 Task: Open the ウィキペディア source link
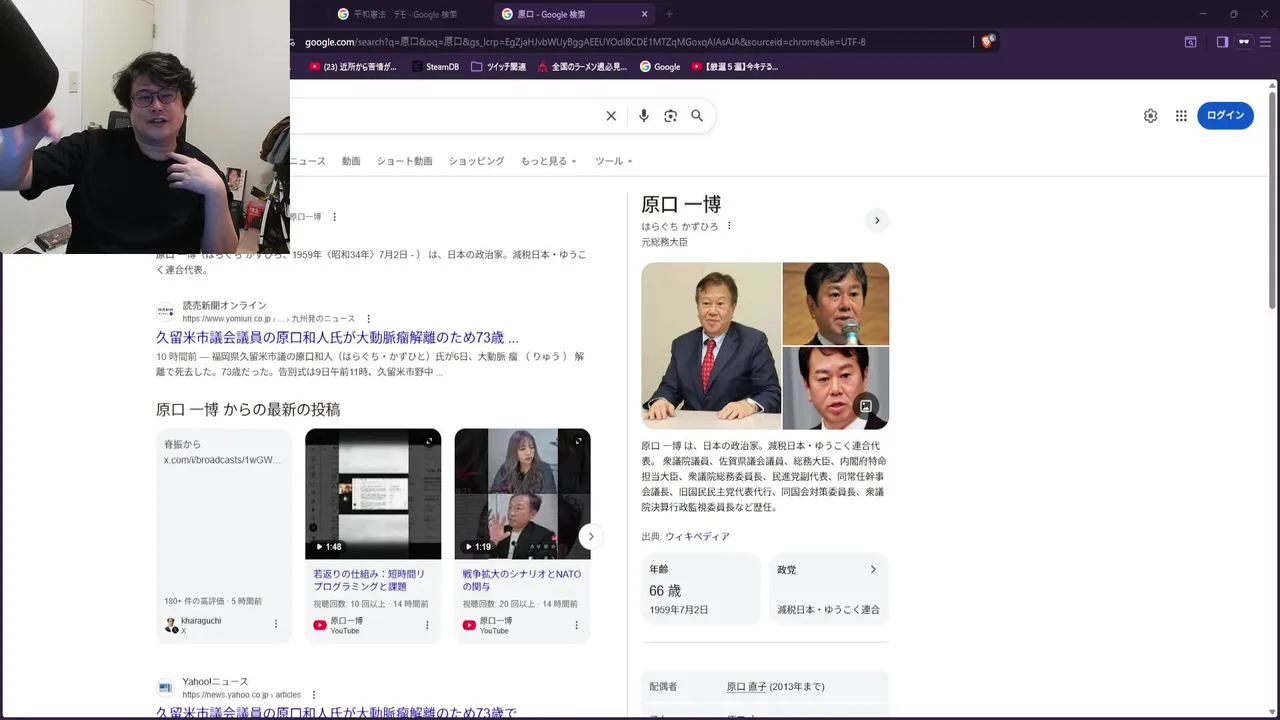[697, 537]
